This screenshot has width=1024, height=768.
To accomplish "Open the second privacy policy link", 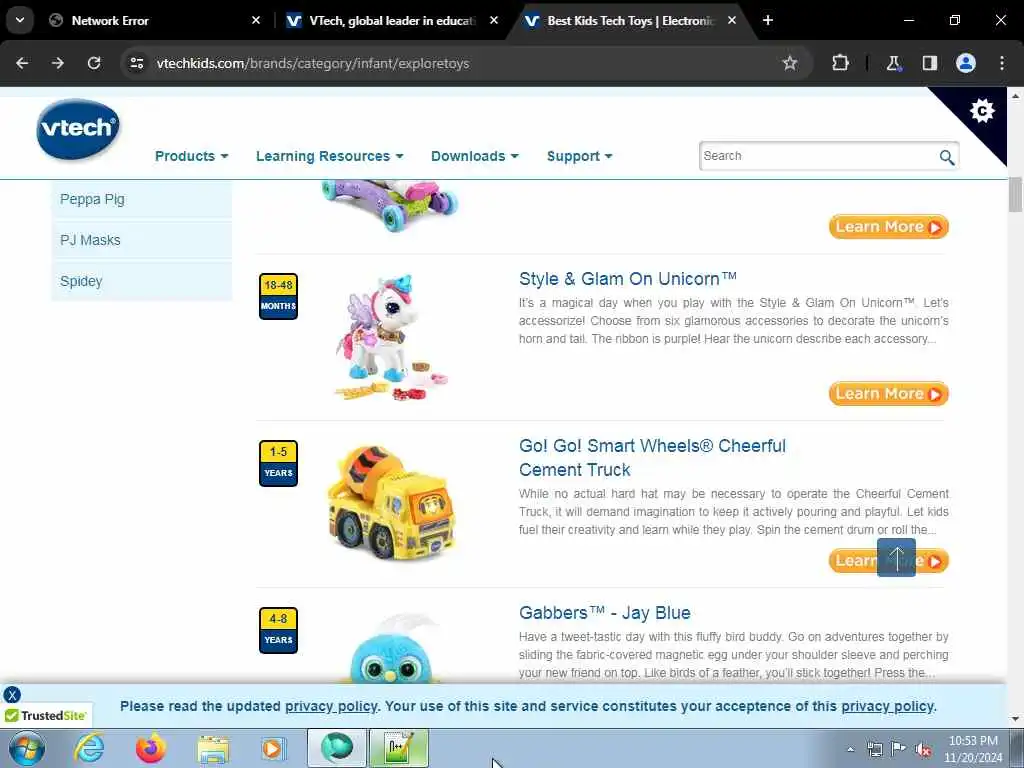I will coord(887,707).
